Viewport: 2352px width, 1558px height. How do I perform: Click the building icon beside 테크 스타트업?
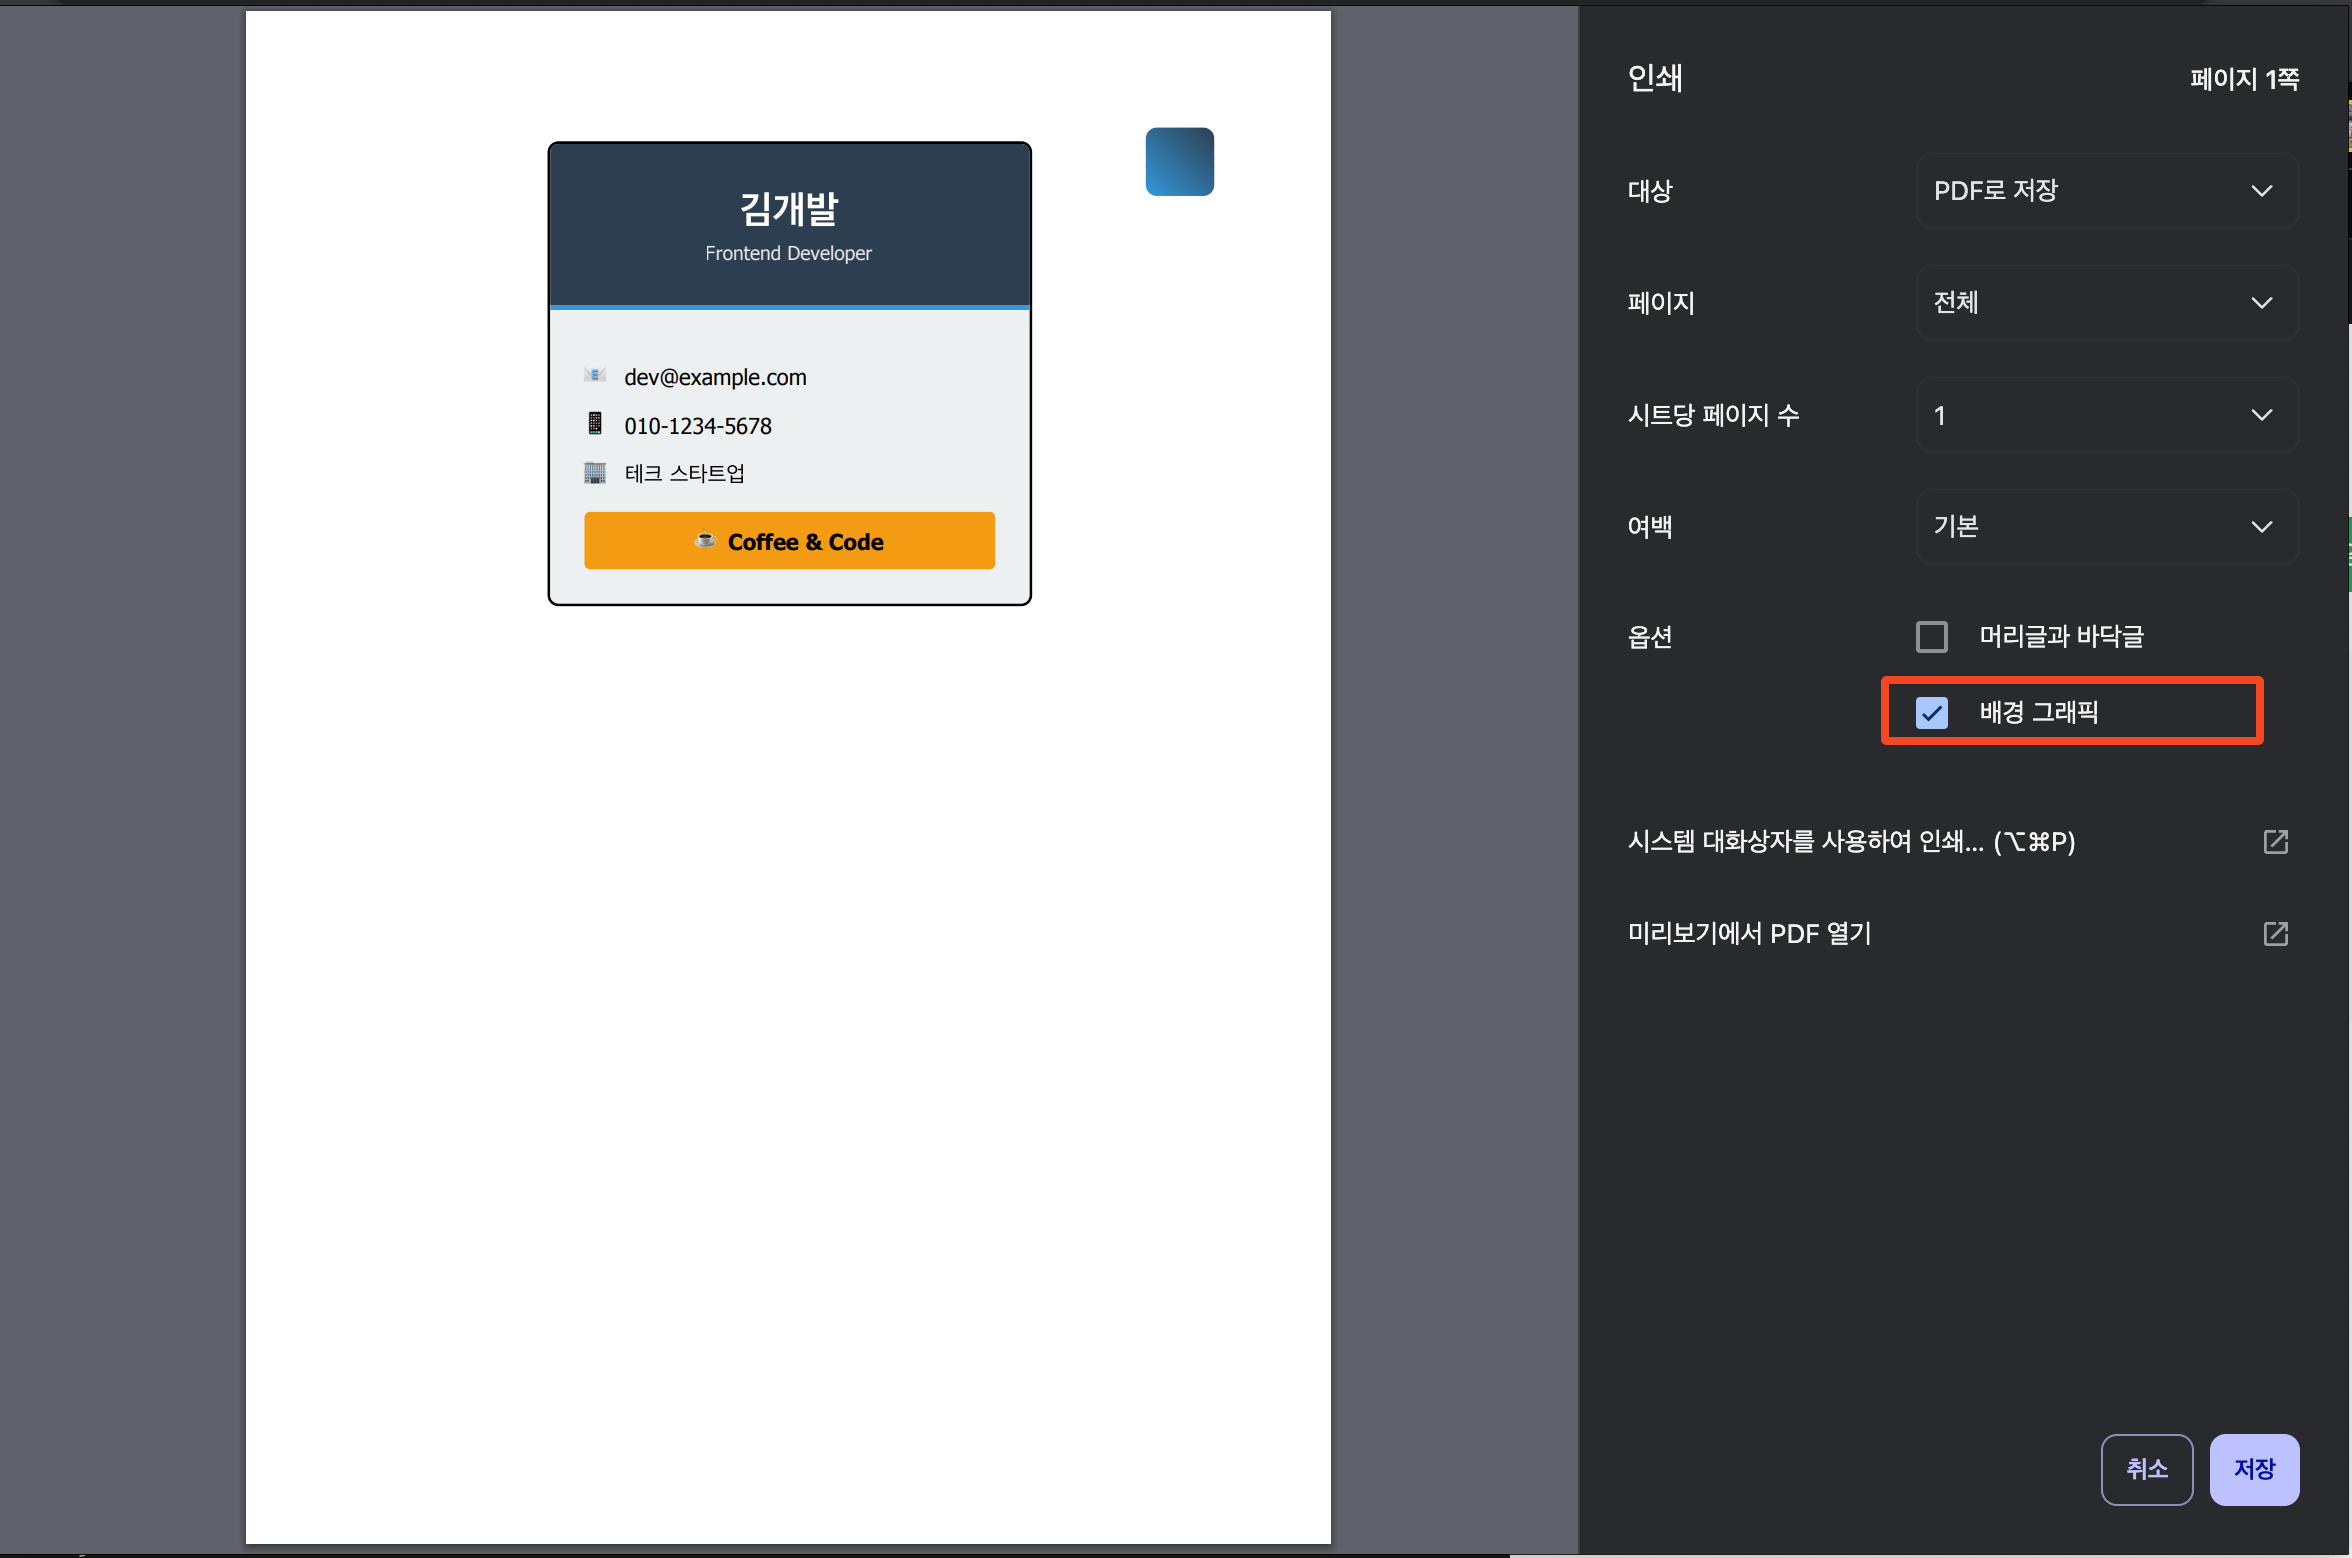pyautogui.click(x=595, y=472)
